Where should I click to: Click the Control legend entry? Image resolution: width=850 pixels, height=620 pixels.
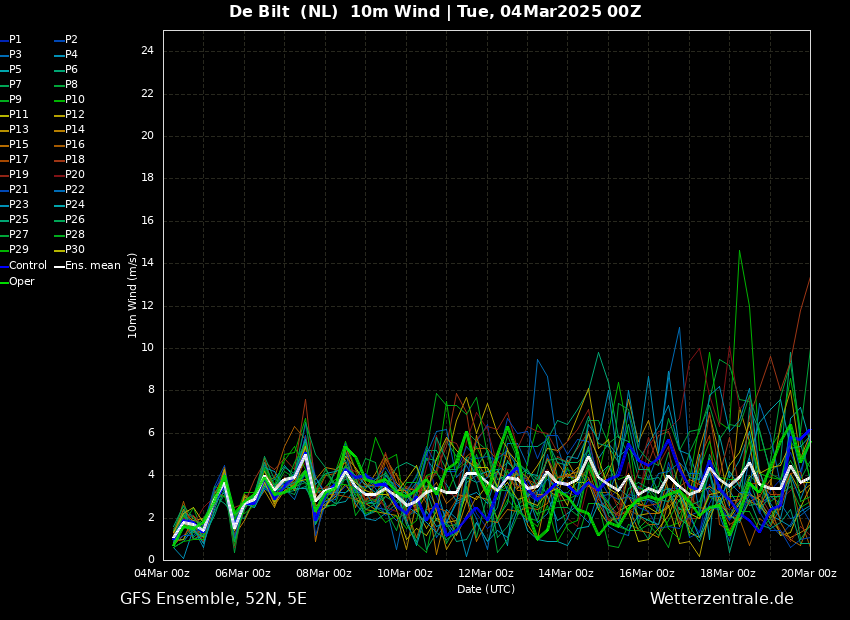23,266
